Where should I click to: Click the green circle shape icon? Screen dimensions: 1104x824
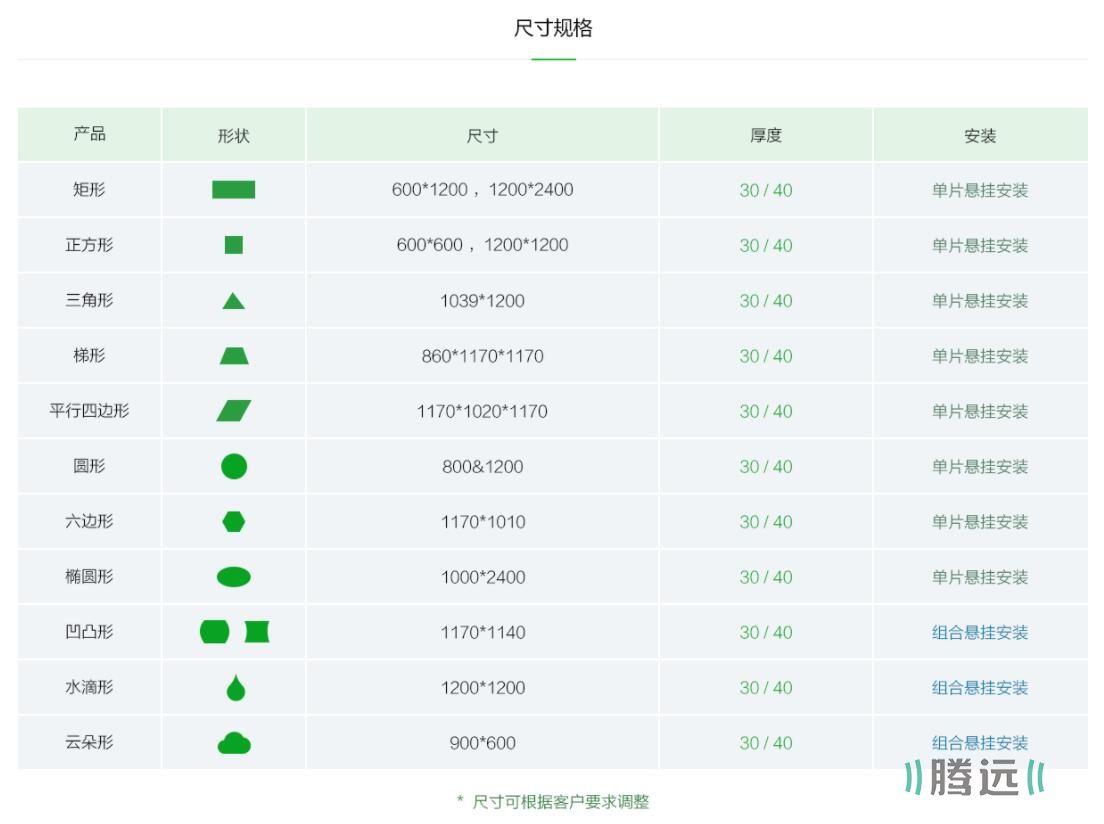pyautogui.click(x=233, y=466)
